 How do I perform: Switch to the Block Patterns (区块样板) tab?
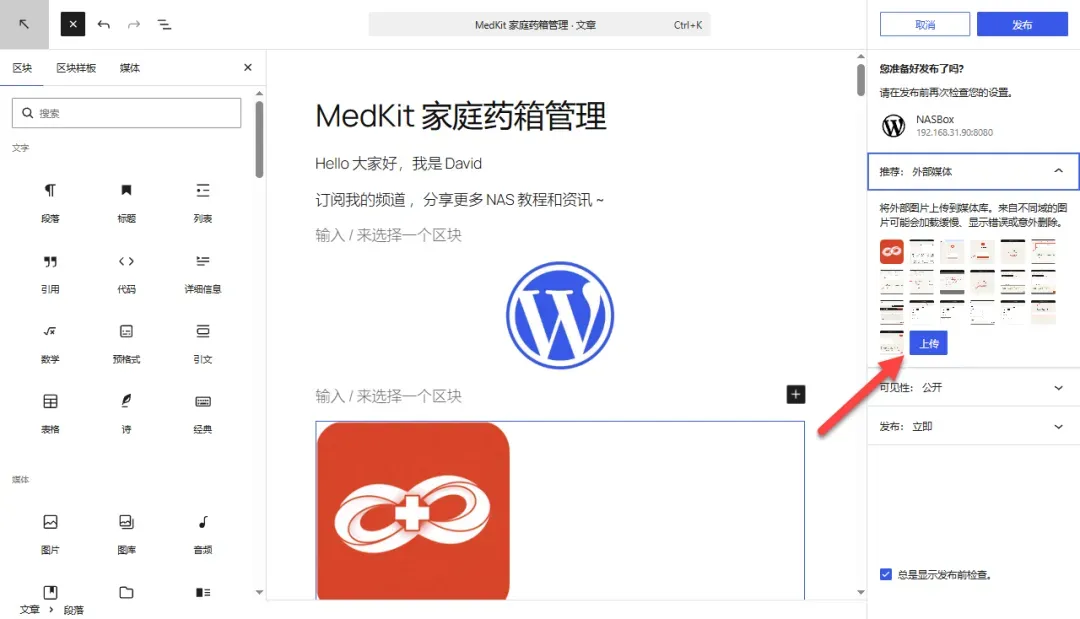(x=76, y=67)
